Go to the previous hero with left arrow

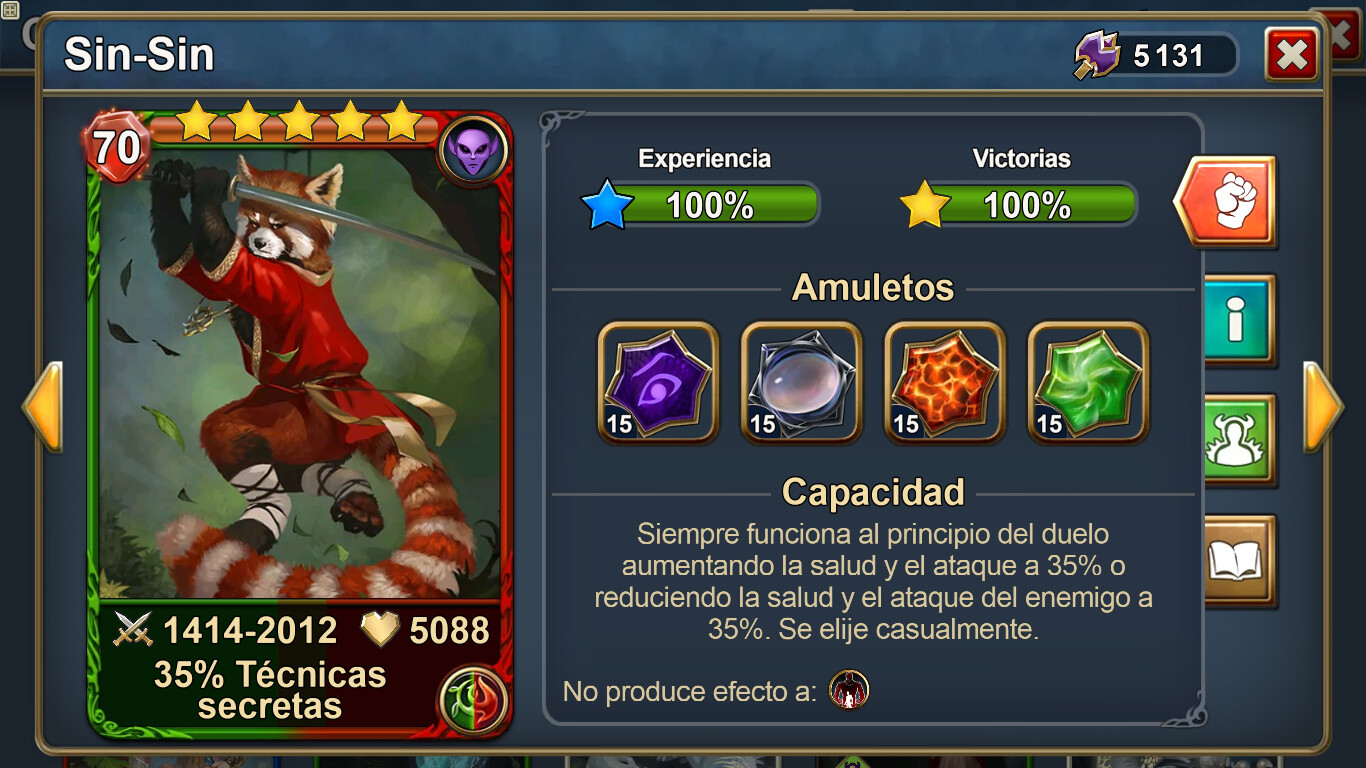[42, 407]
